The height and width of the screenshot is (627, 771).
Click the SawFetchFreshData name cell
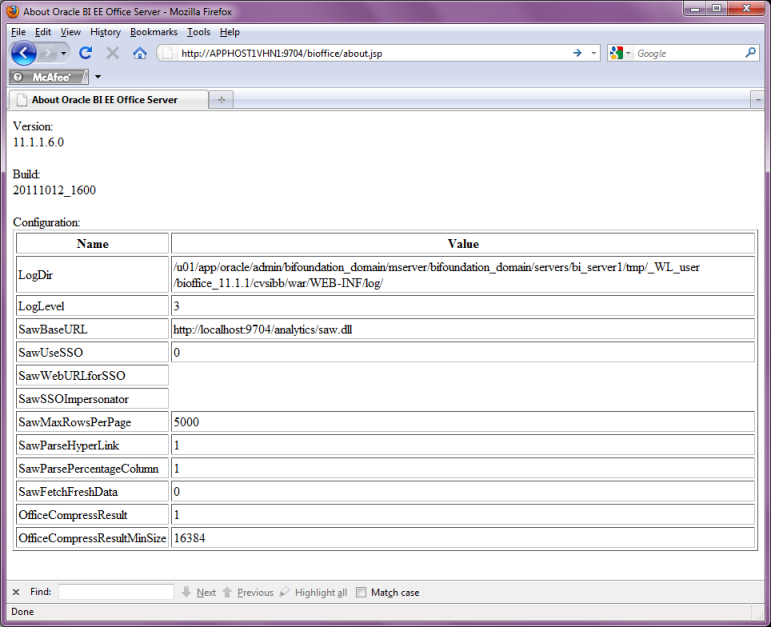point(92,492)
